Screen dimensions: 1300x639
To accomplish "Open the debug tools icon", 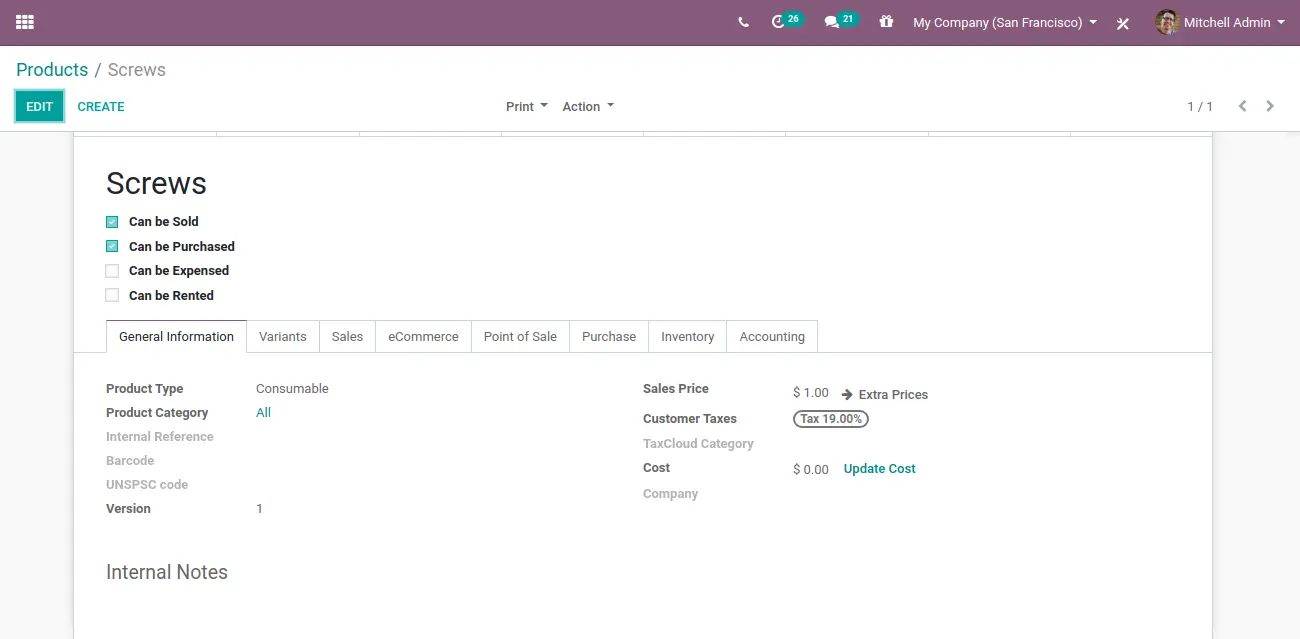I will tap(1123, 23).
